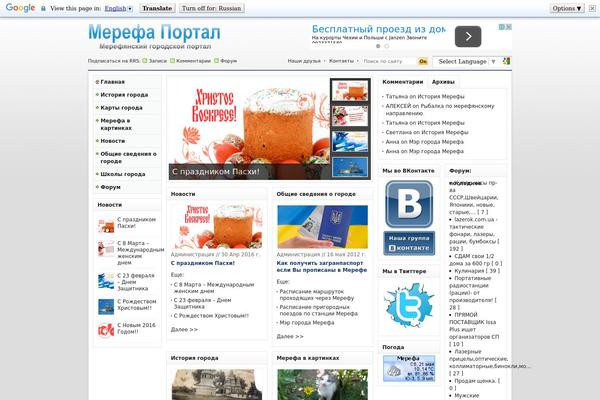Select second flowers slider thumbnail

tap(350, 116)
